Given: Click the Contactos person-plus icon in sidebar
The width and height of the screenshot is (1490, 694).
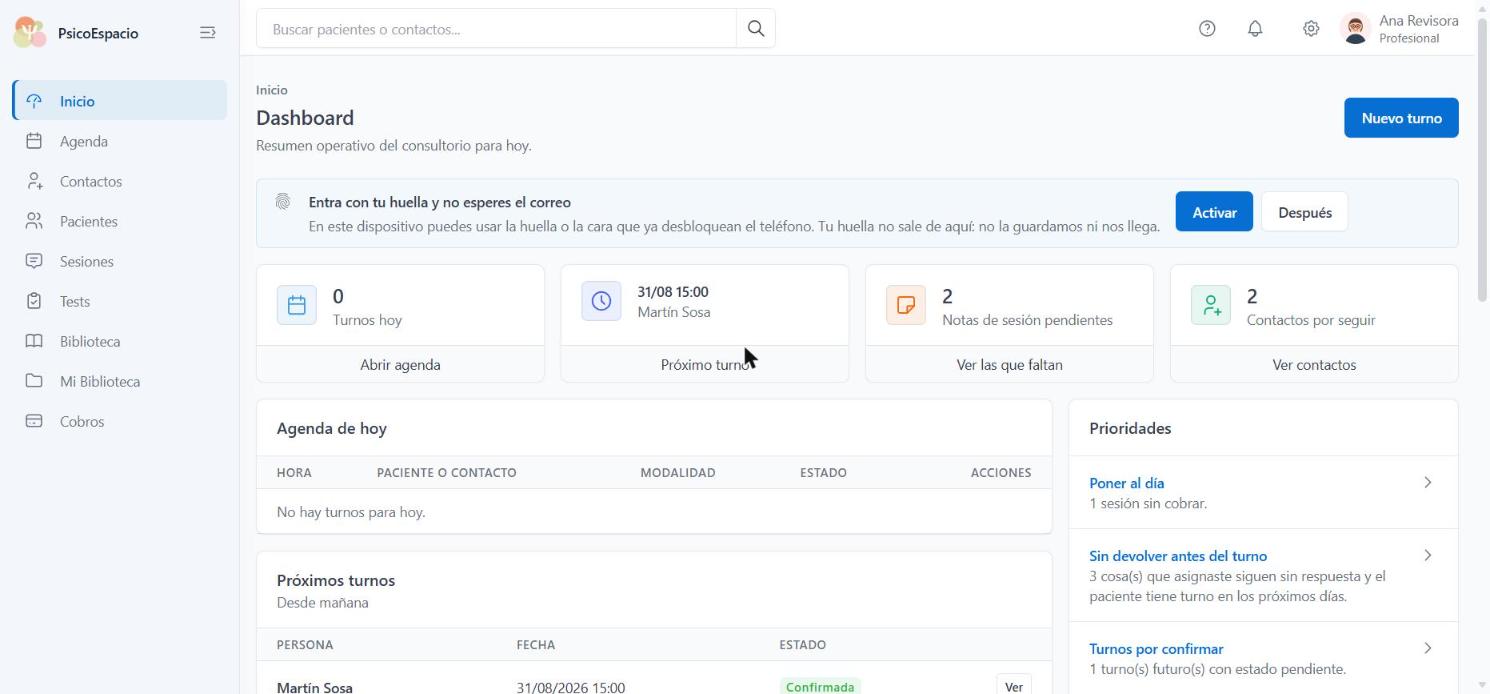Looking at the screenshot, I should pos(34,181).
